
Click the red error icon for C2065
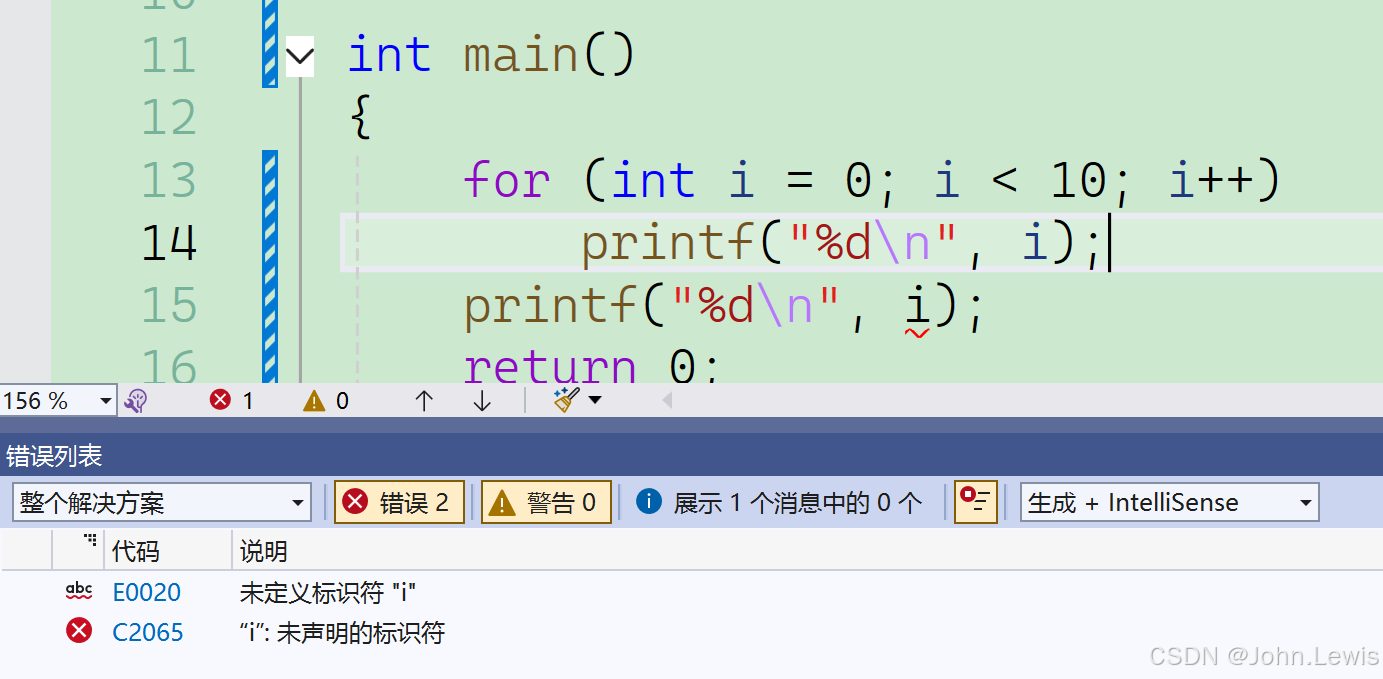coord(79,630)
